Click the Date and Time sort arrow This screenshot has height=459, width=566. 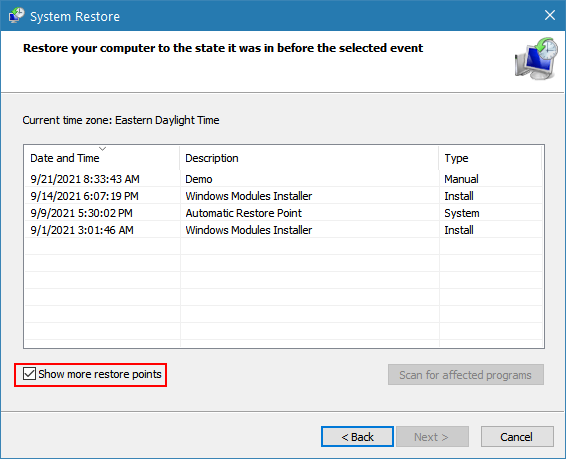click(x=103, y=149)
